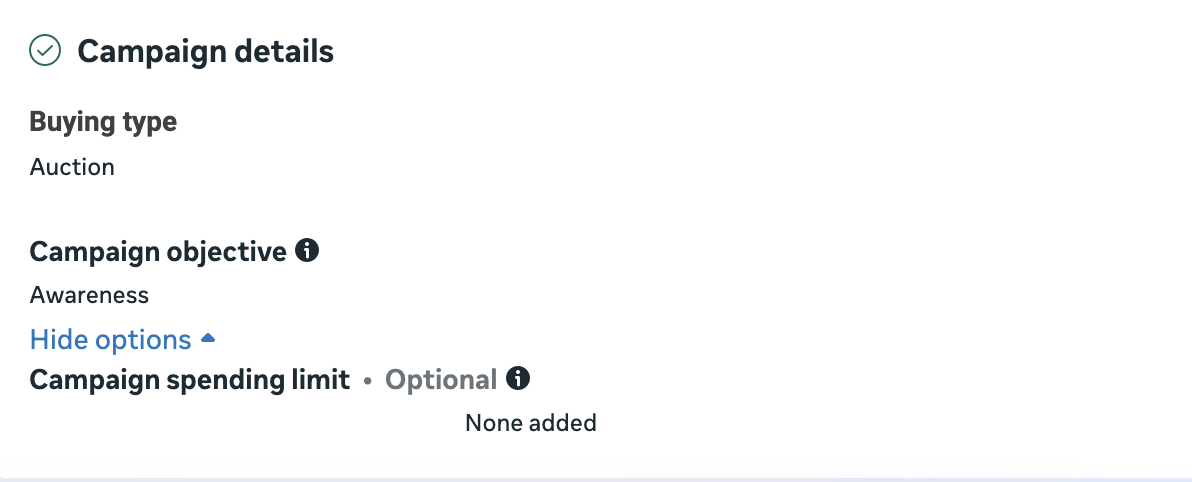The height and width of the screenshot is (482, 1192).
Task: Collapse options using the small up arrow
Action: click(x=208, y=339)
